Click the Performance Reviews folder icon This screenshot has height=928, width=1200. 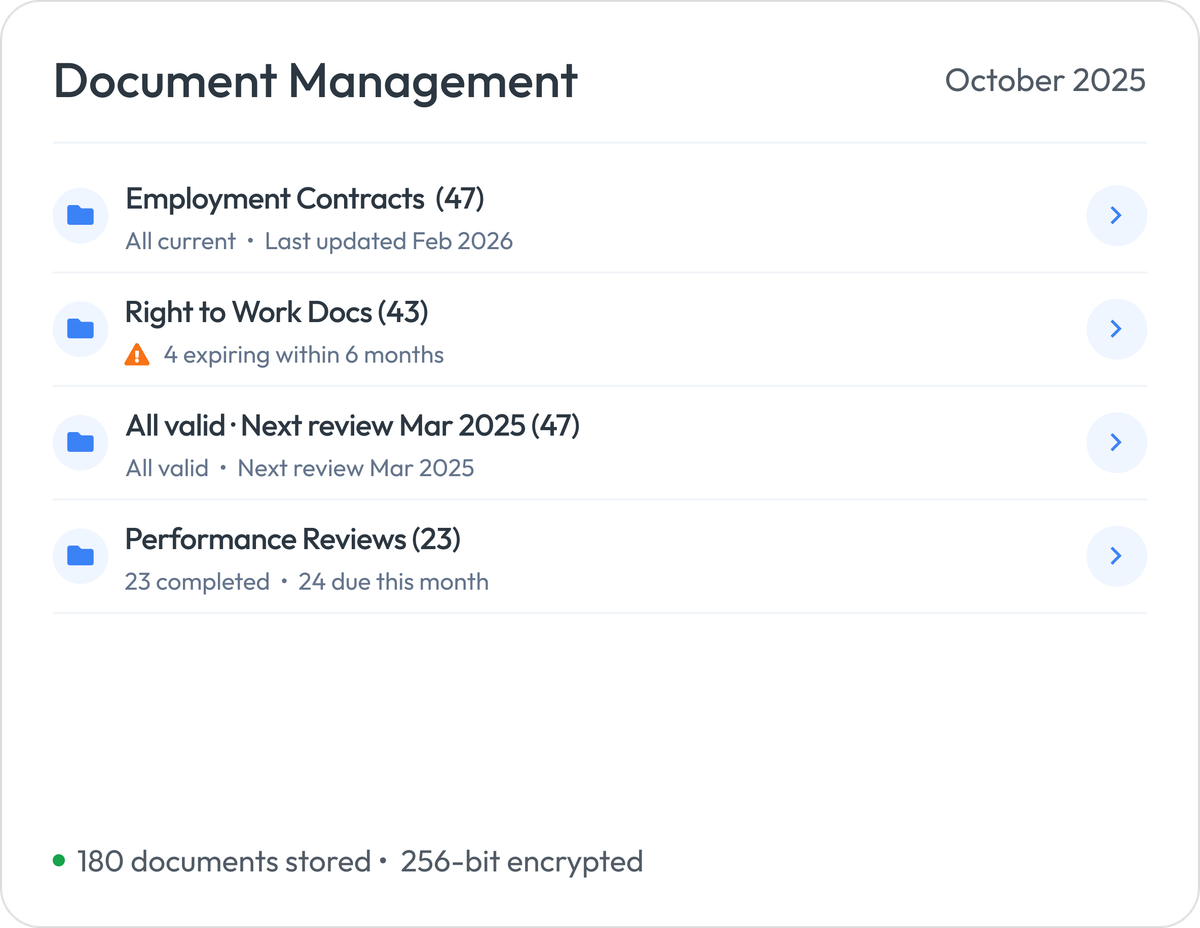coord(80,556)
